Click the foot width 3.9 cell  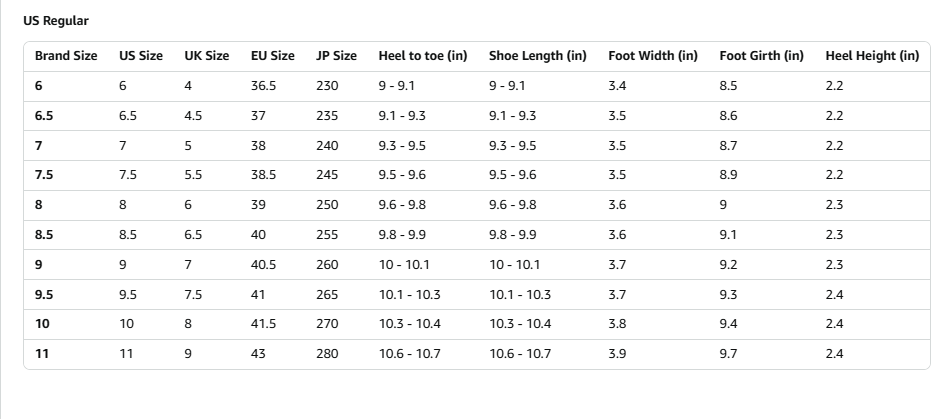pyautogui.click(x=617, y=354)
